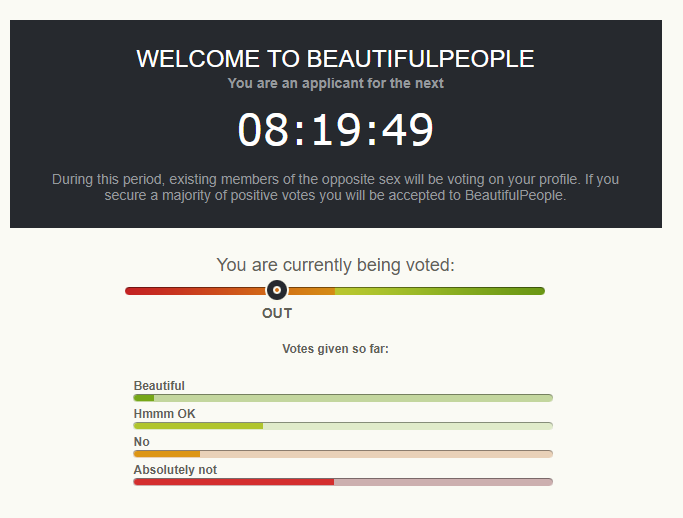Click the orange section of the voting meter
The height and width of the screenshot is (518, 683).
click(312, 291)
